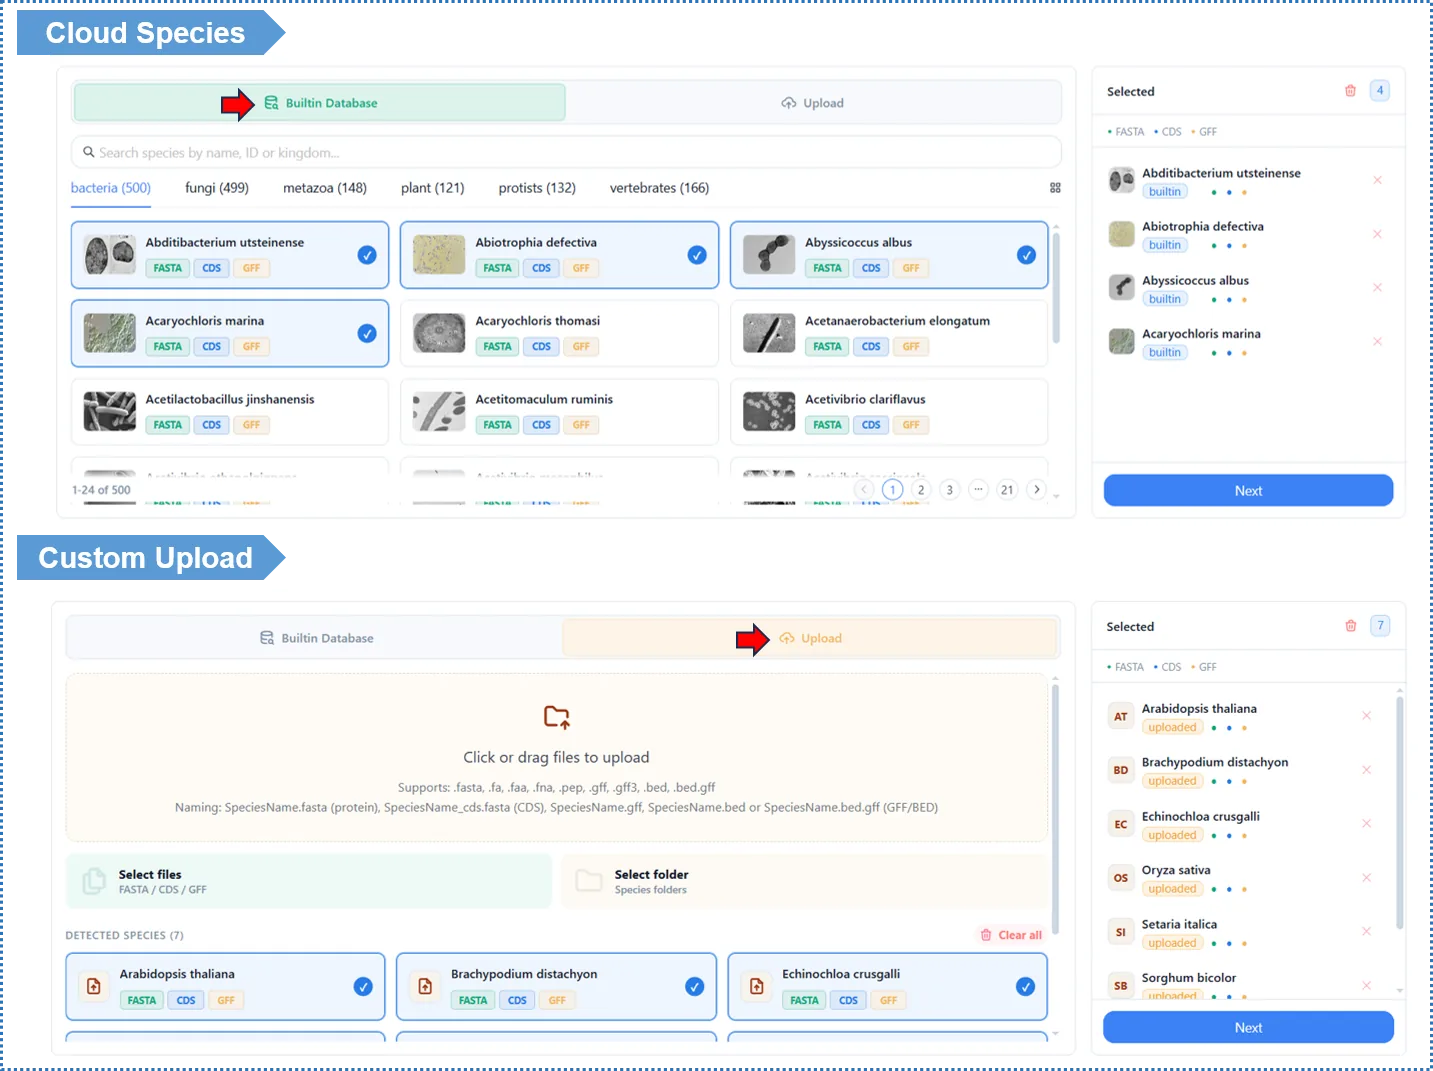This screenshot has width=1433, height=1071.
Task: Remove Abditibacterium utsteinense from Selected list
Action: [1377, 180]
